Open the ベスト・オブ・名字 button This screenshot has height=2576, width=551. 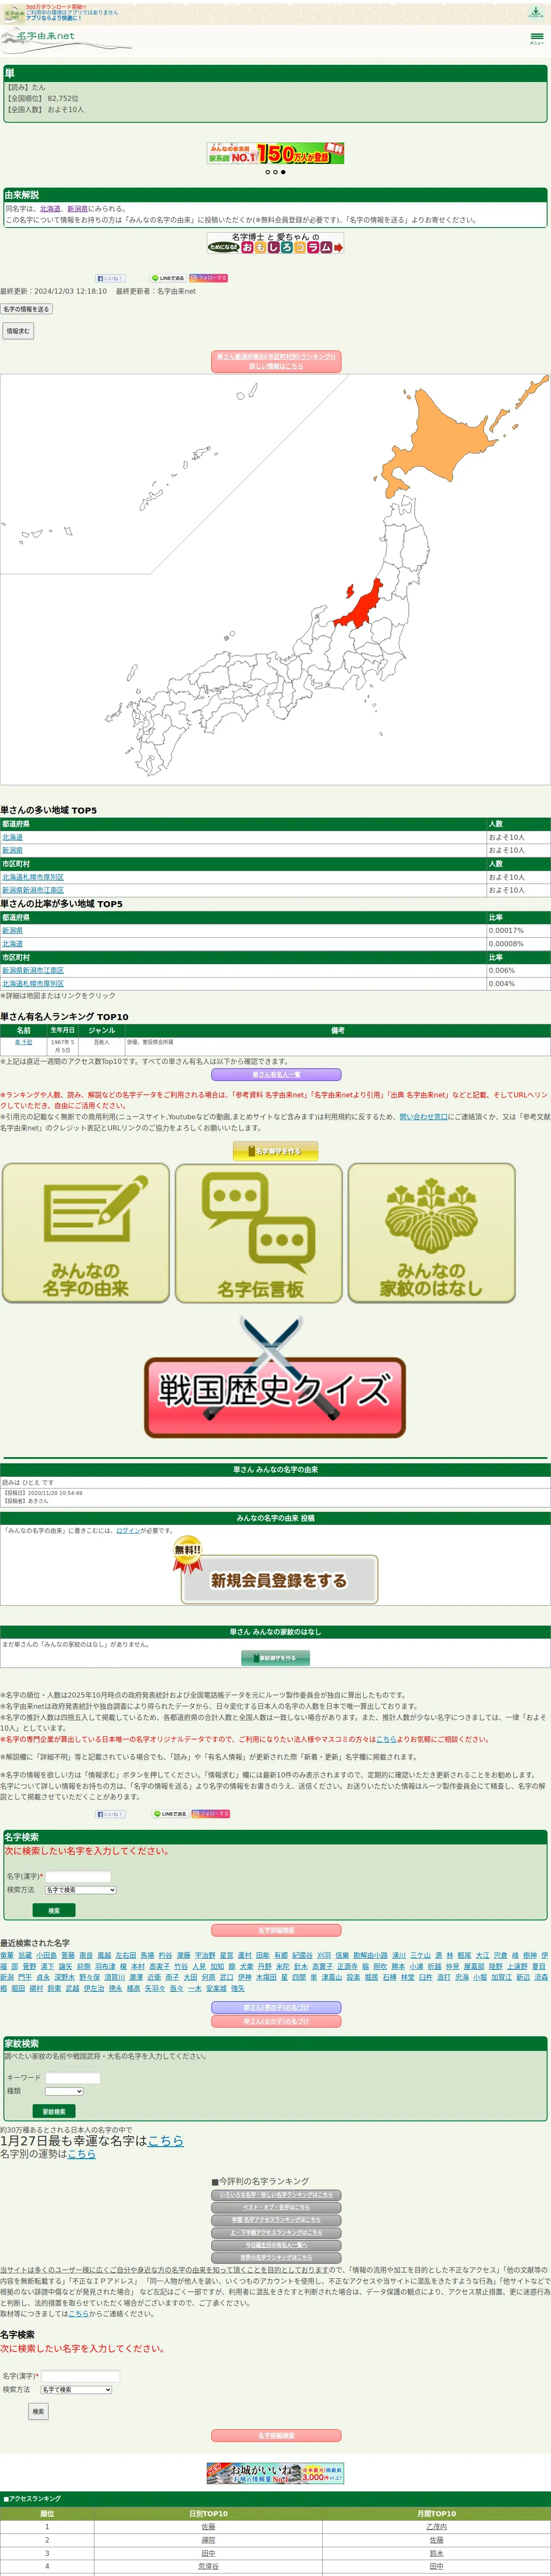[x=276, y=2207]
